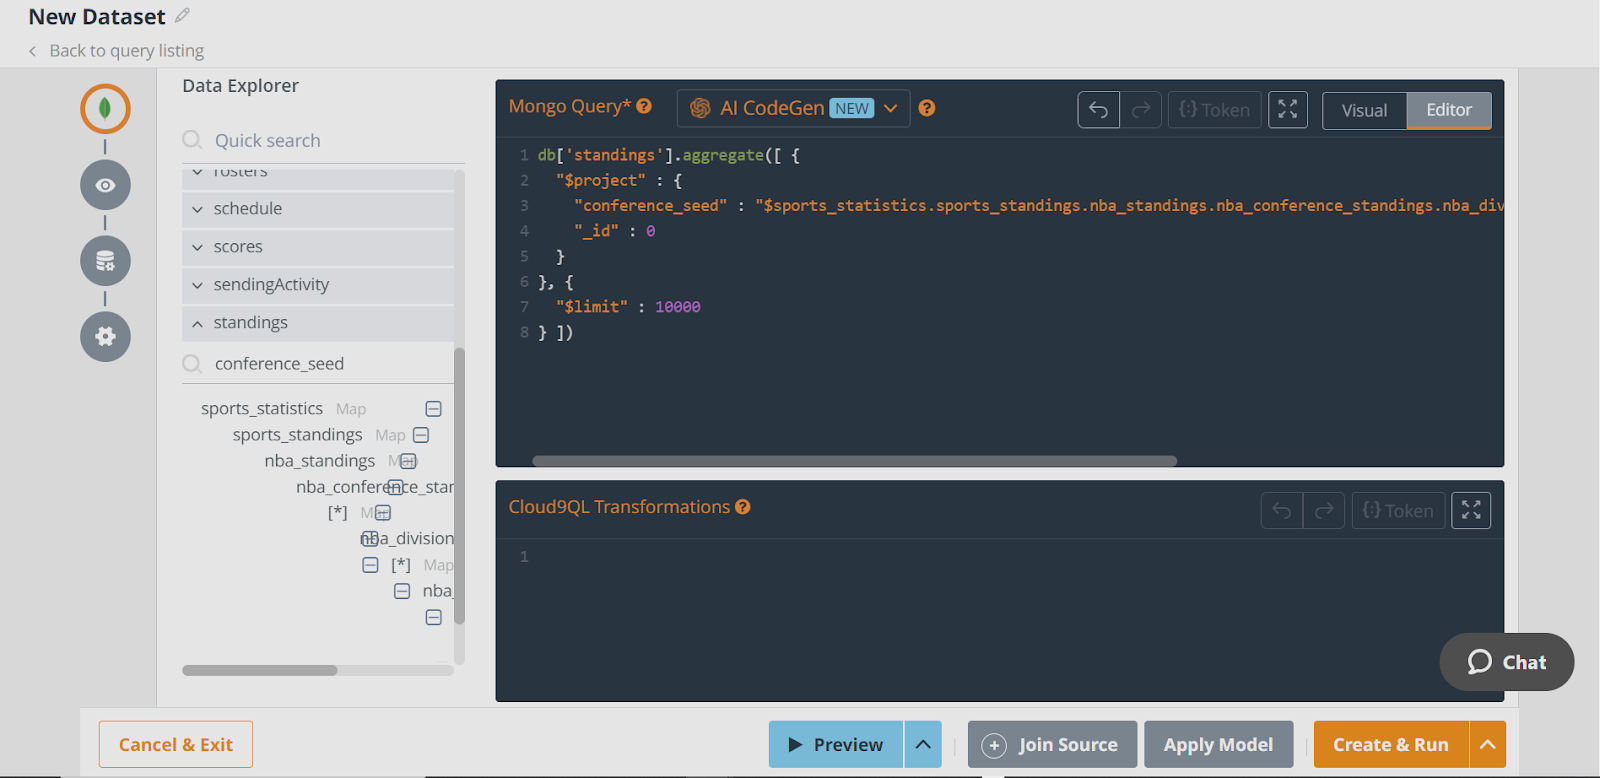Click Cancel & Exit button

click(176, 745)
